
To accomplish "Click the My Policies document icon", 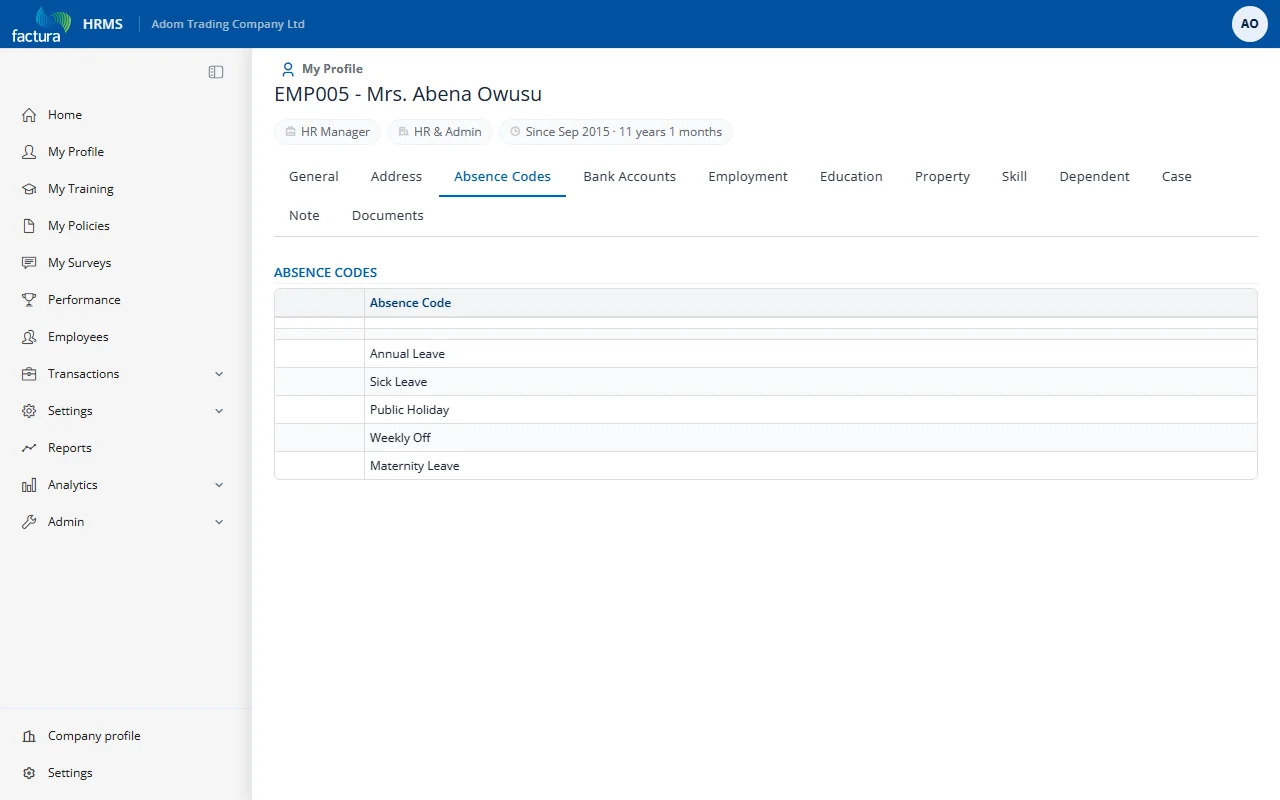I will point(29,226).
